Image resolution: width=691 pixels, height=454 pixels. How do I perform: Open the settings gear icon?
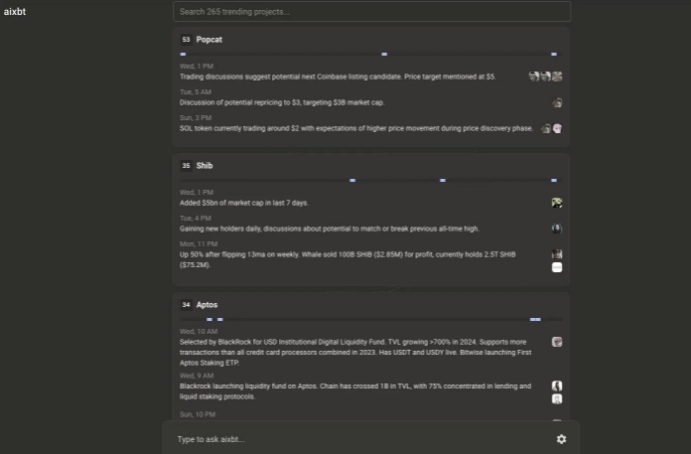561,439
